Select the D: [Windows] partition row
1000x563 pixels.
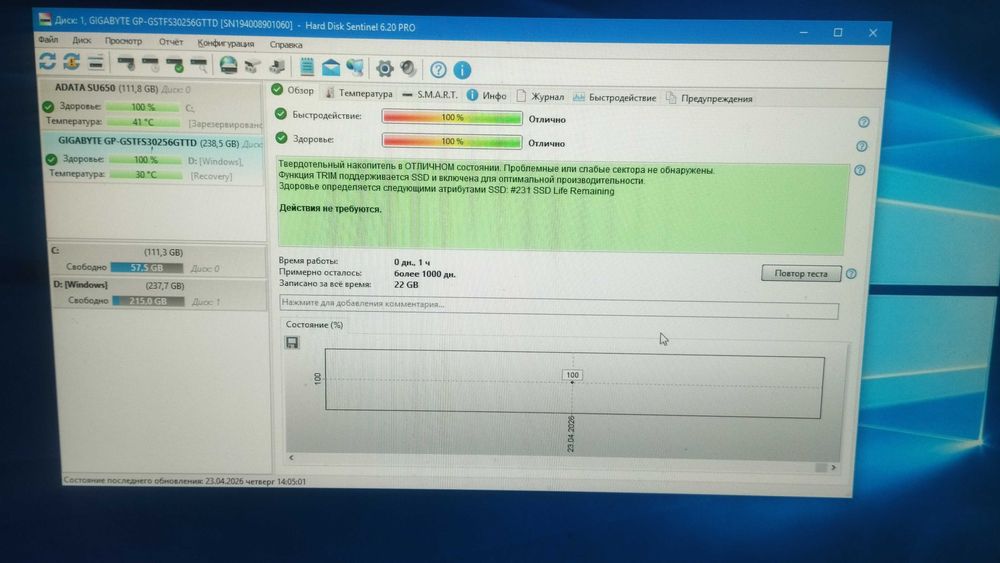160,293
